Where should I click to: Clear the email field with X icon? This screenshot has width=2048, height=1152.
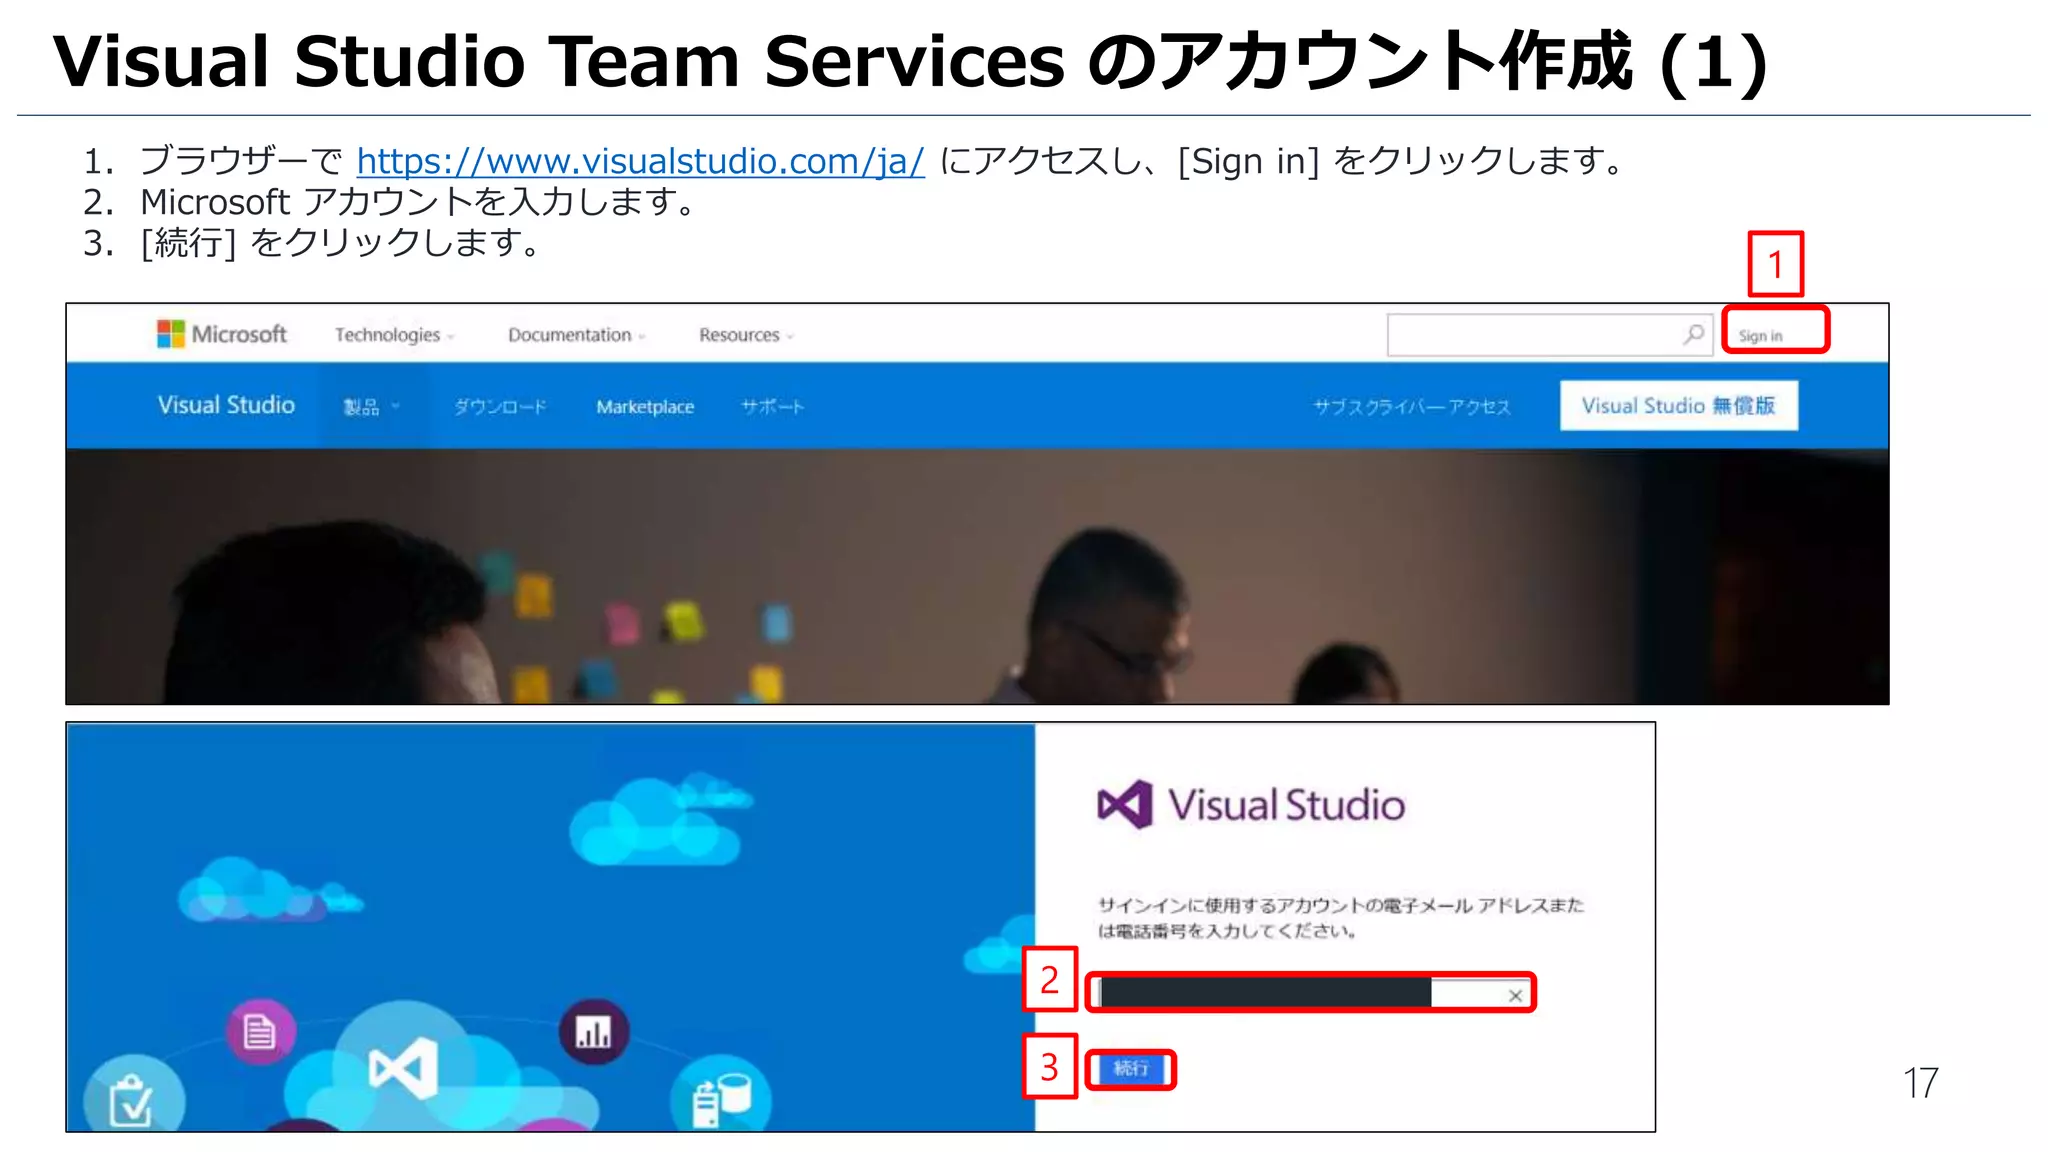(x=1515, y=996)
